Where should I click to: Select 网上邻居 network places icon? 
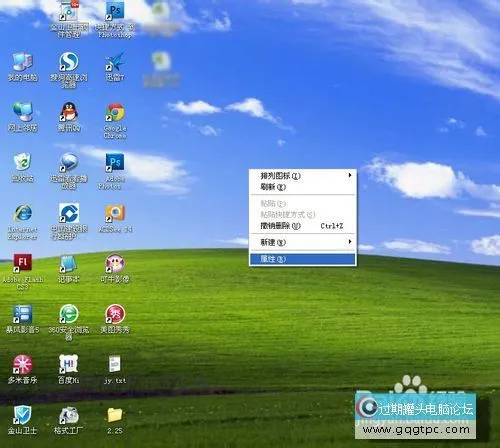pos(22,117)
